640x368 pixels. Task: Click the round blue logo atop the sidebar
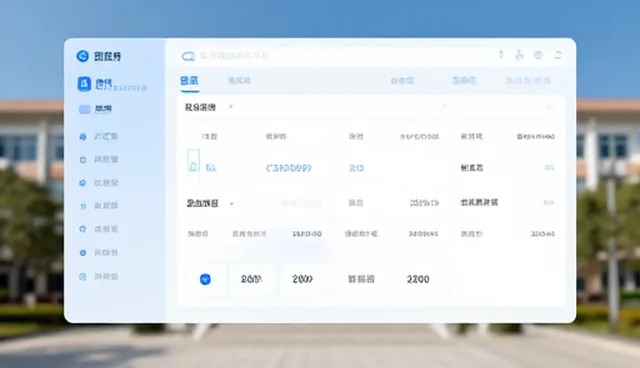(x=82, y=56)
